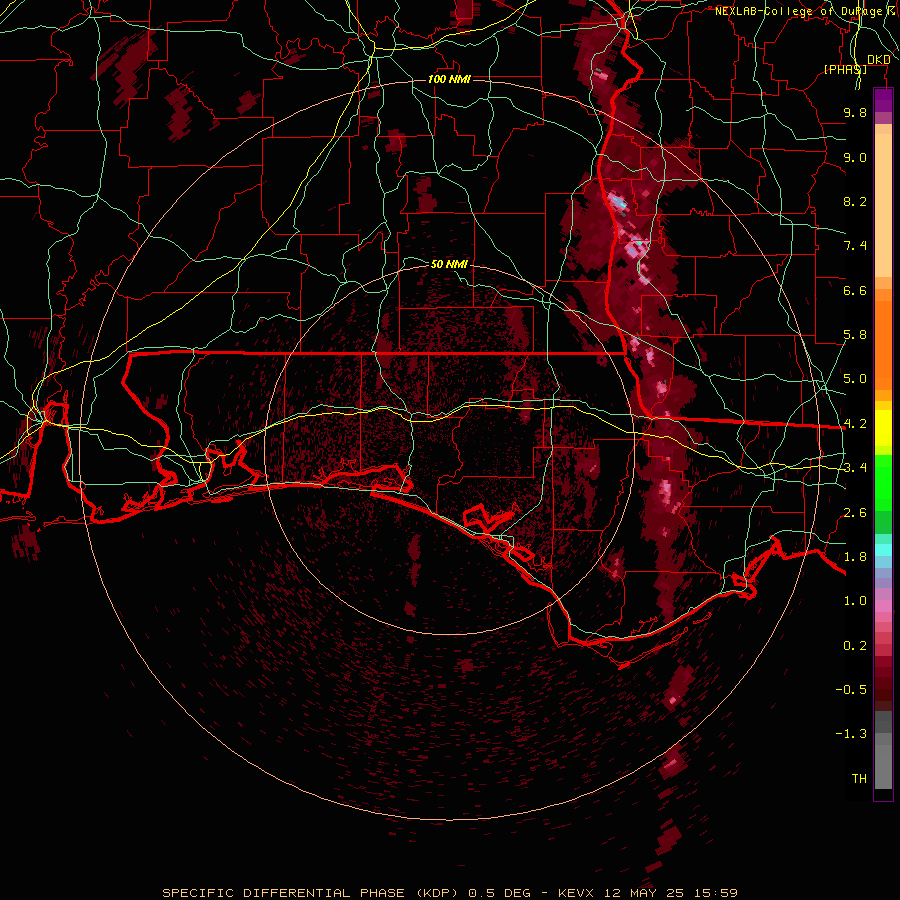Click the 1.8 legend value
The width and height of the screenshot is (900, 900).
pyautogui.click(x=855, y=557)
